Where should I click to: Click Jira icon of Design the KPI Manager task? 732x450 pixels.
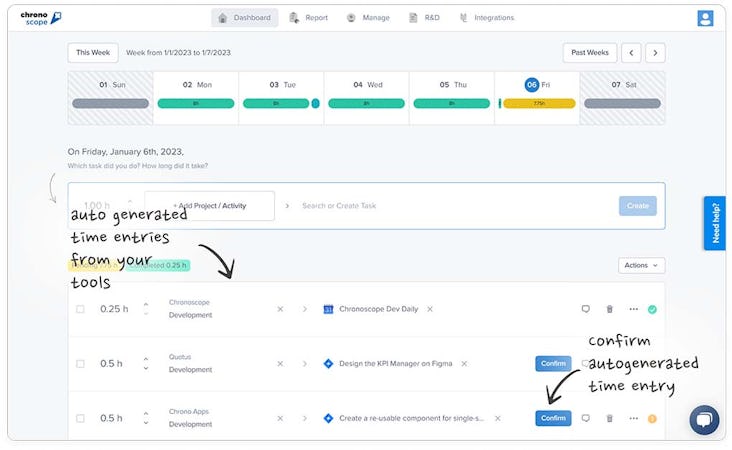pos(328,364)
